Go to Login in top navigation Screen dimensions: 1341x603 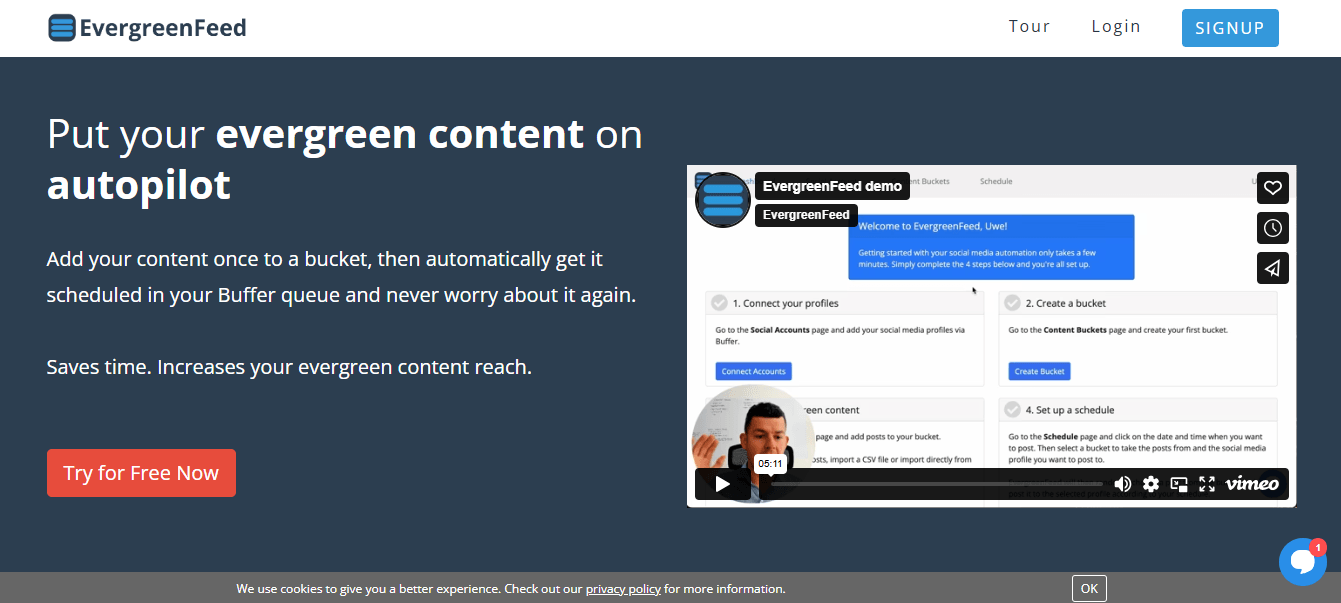[1116, 27]
